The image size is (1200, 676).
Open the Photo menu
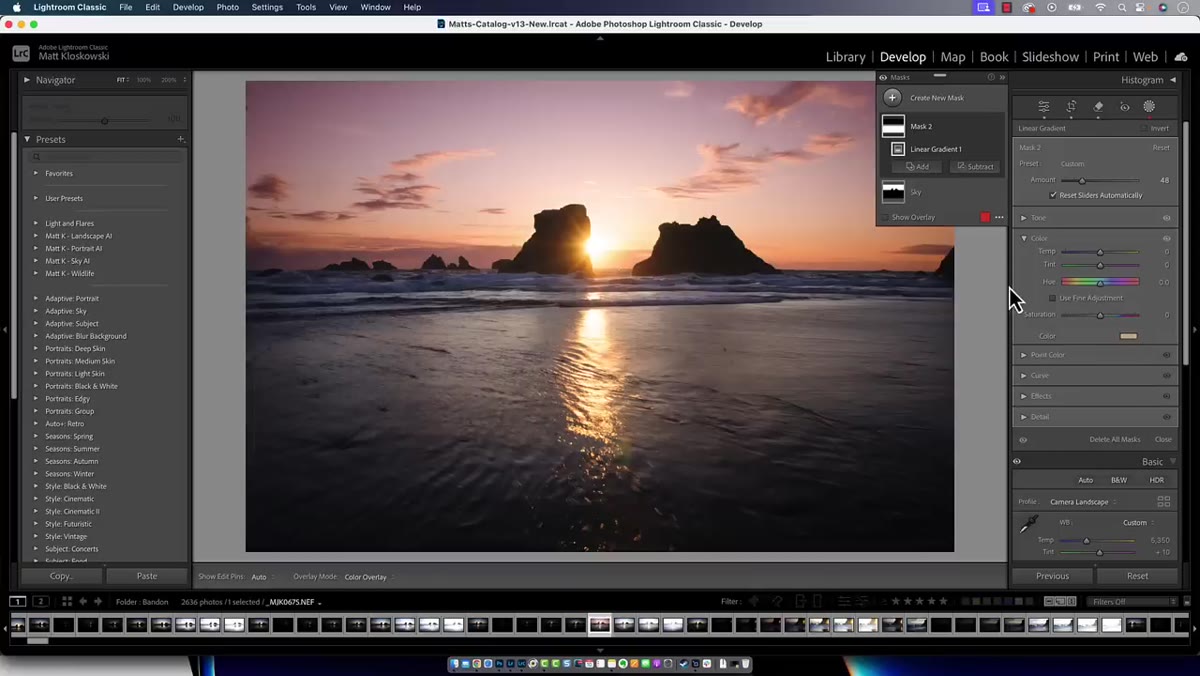[x=228, y=7]
